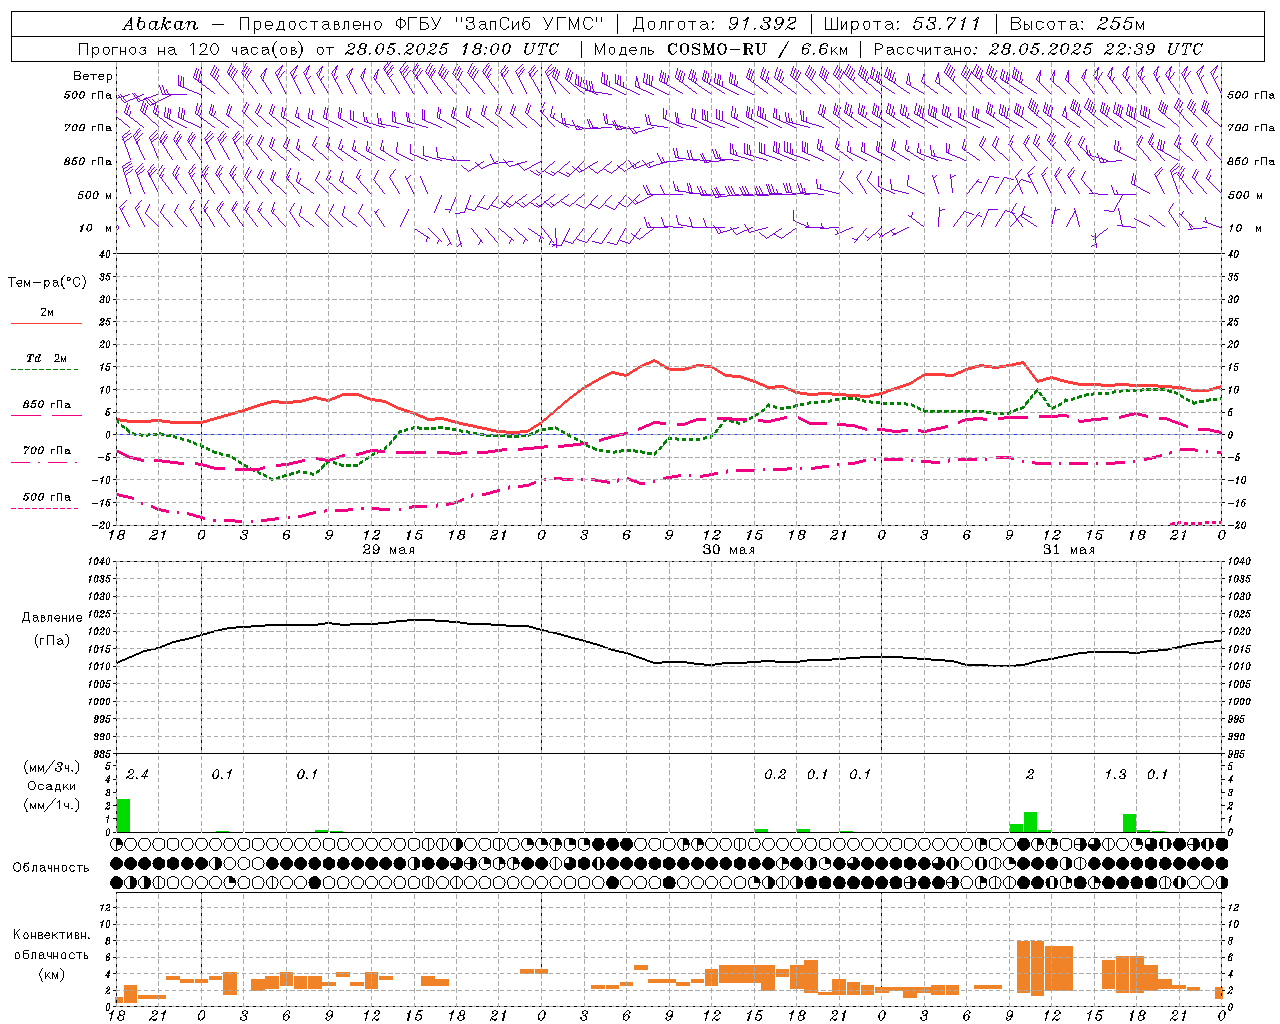The width and height of the screenshot is (1280, 1024).
Task: Click the "Давление" pressure panel label
Action: tap(52, 618)
